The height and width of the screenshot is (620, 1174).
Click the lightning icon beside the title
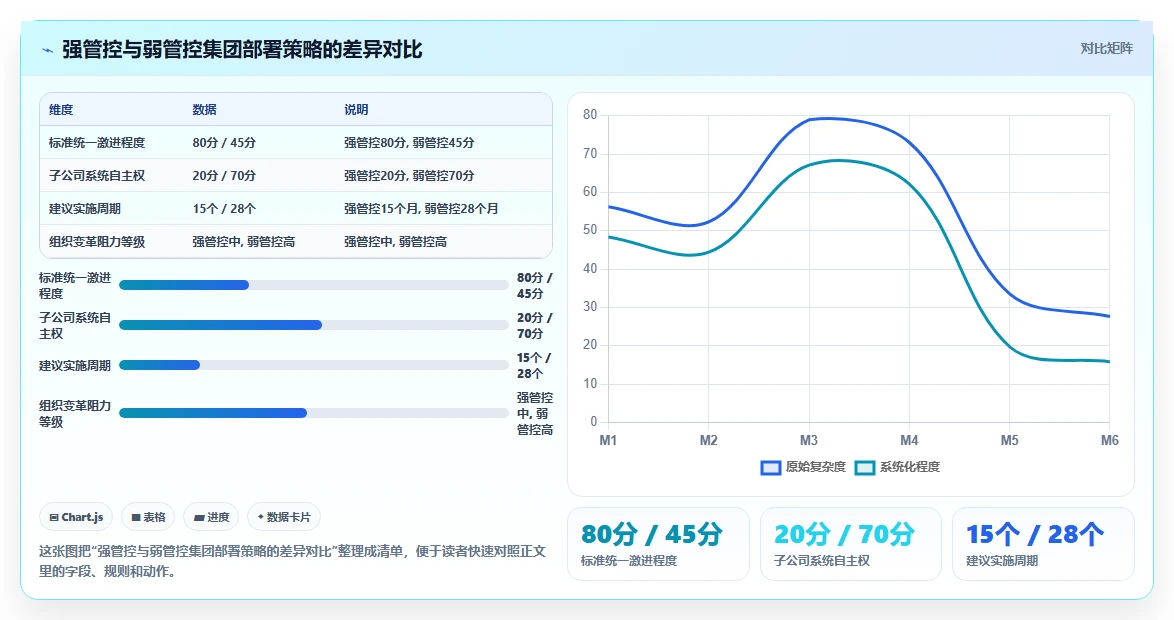point(47,50)
